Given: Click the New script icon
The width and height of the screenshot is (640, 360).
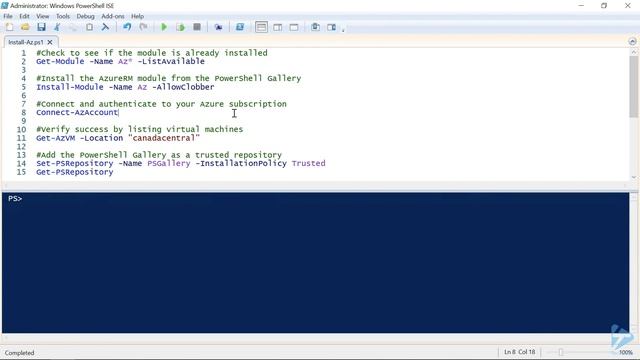Looking at the screenshot, I should click(9, 27).
